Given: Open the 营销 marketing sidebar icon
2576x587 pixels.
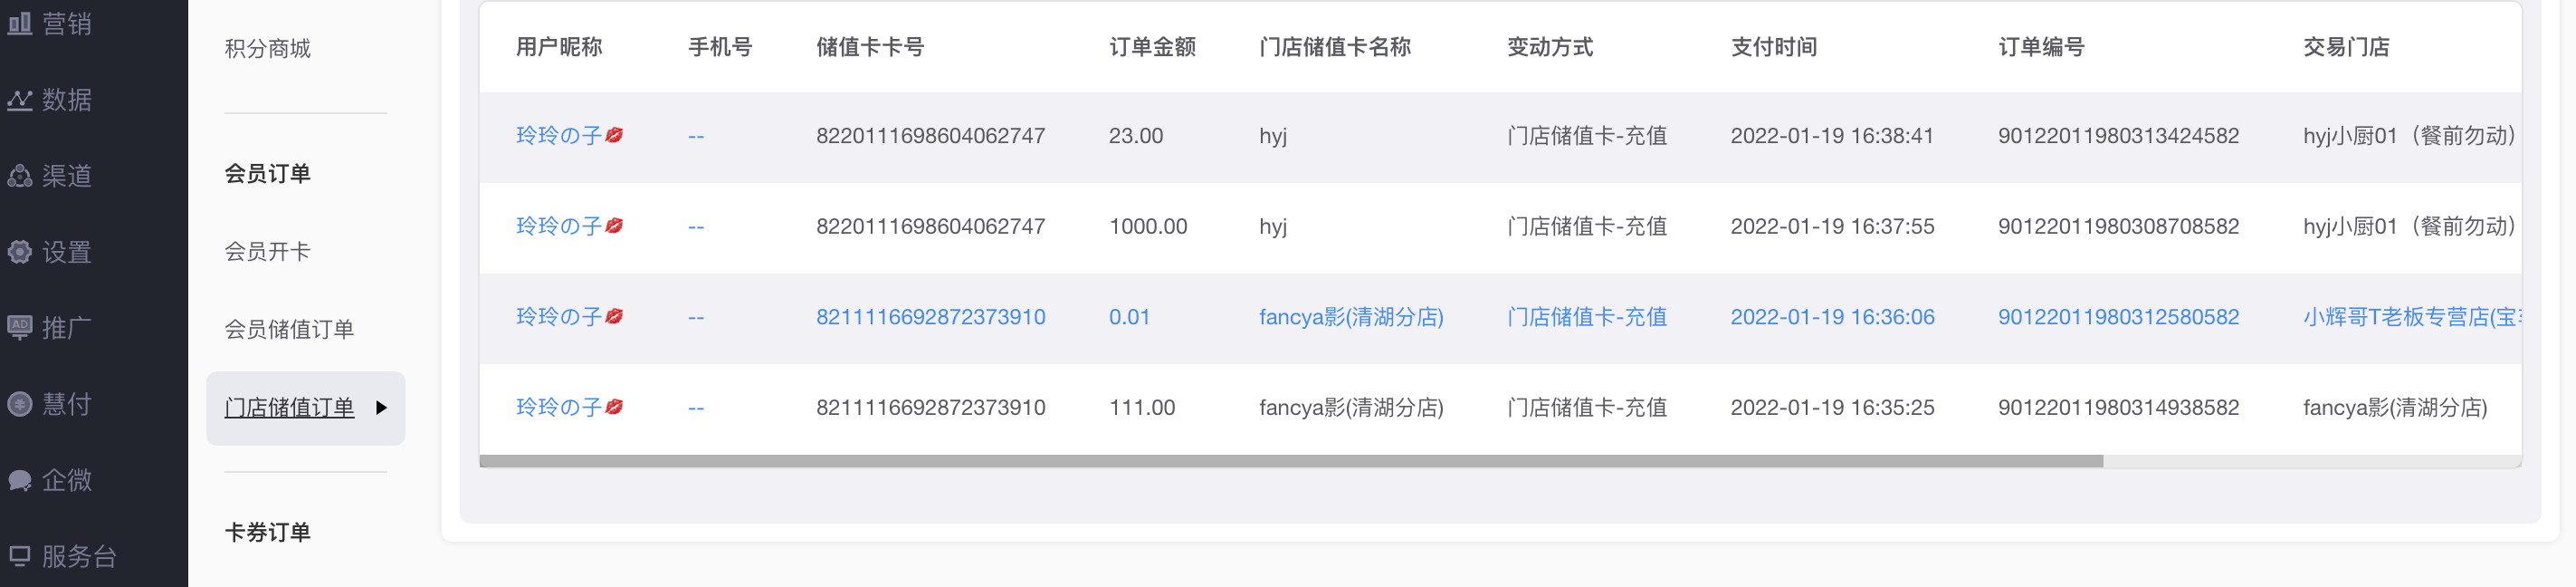Looking at the screenshot, I should click(x=20, y=23).
